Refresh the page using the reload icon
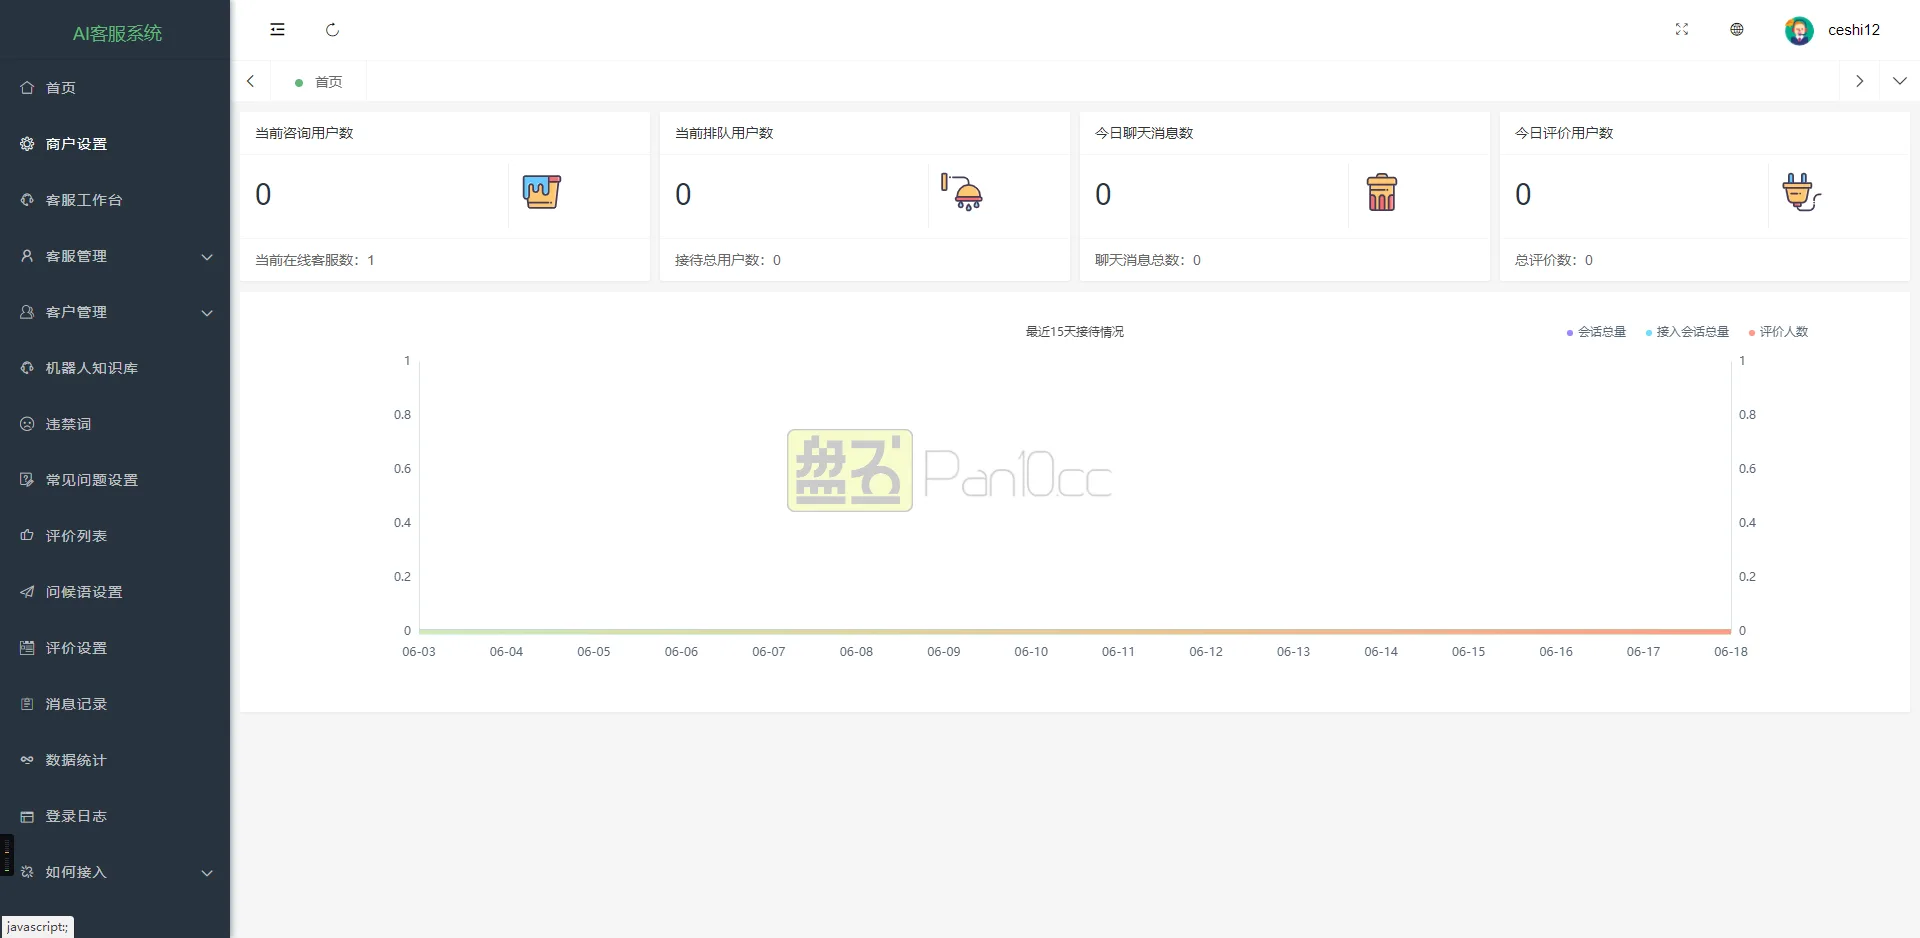1920x938 pixels. pos(333,30)
